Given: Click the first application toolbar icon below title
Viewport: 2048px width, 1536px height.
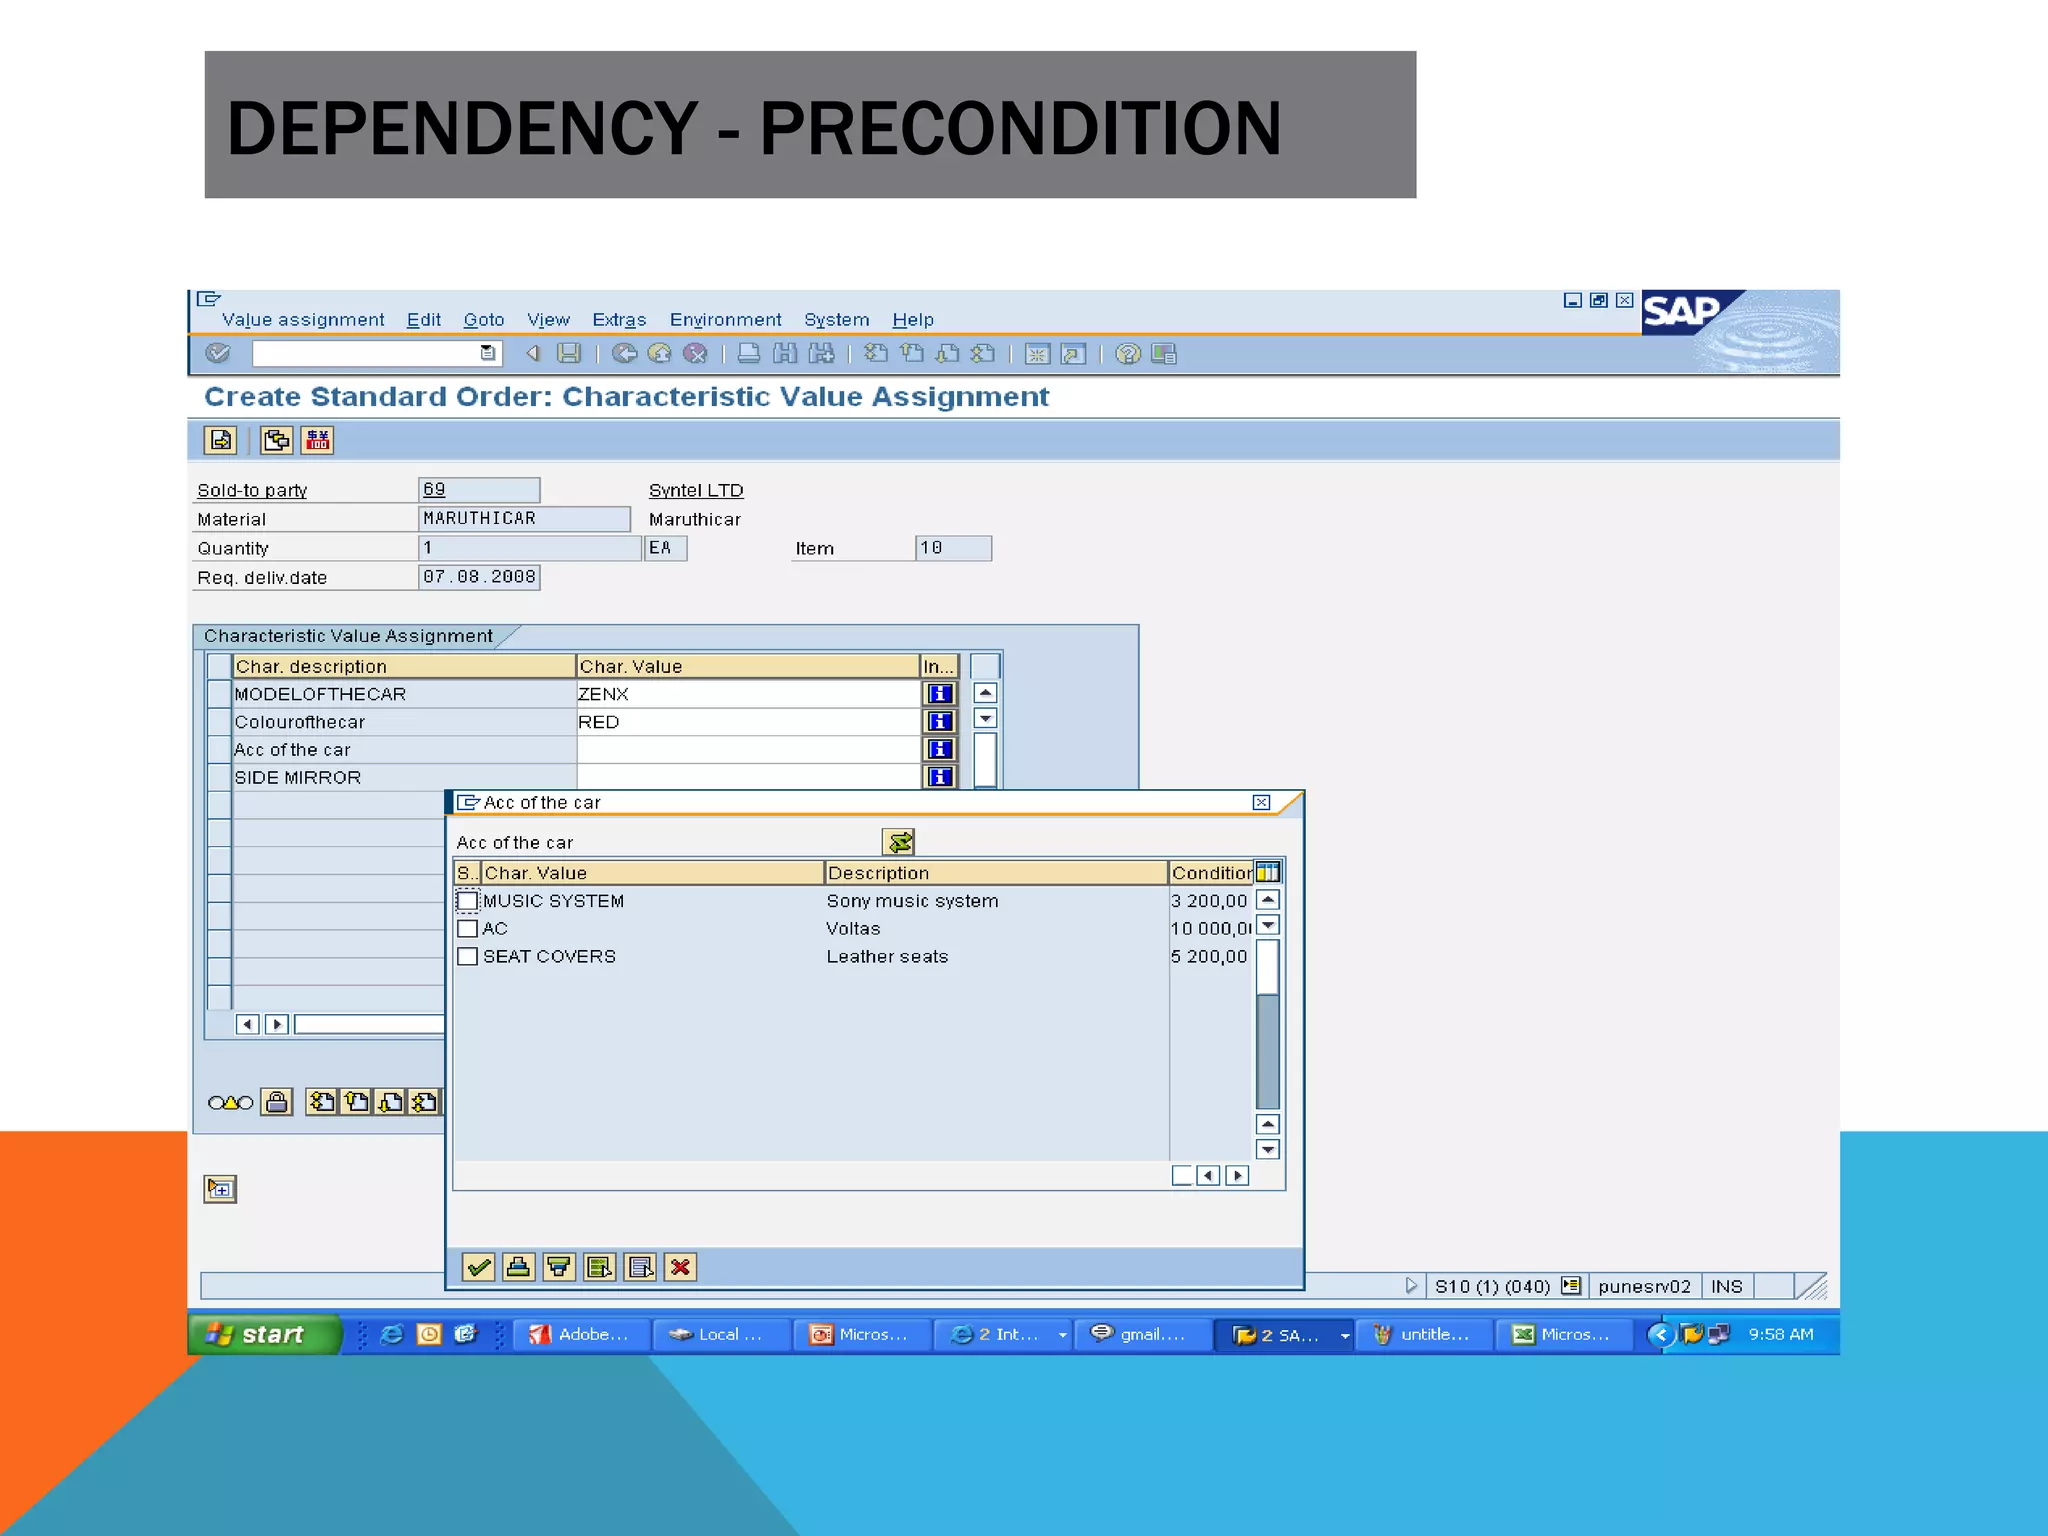Looking at the screenshot, I should coord(220,440).
